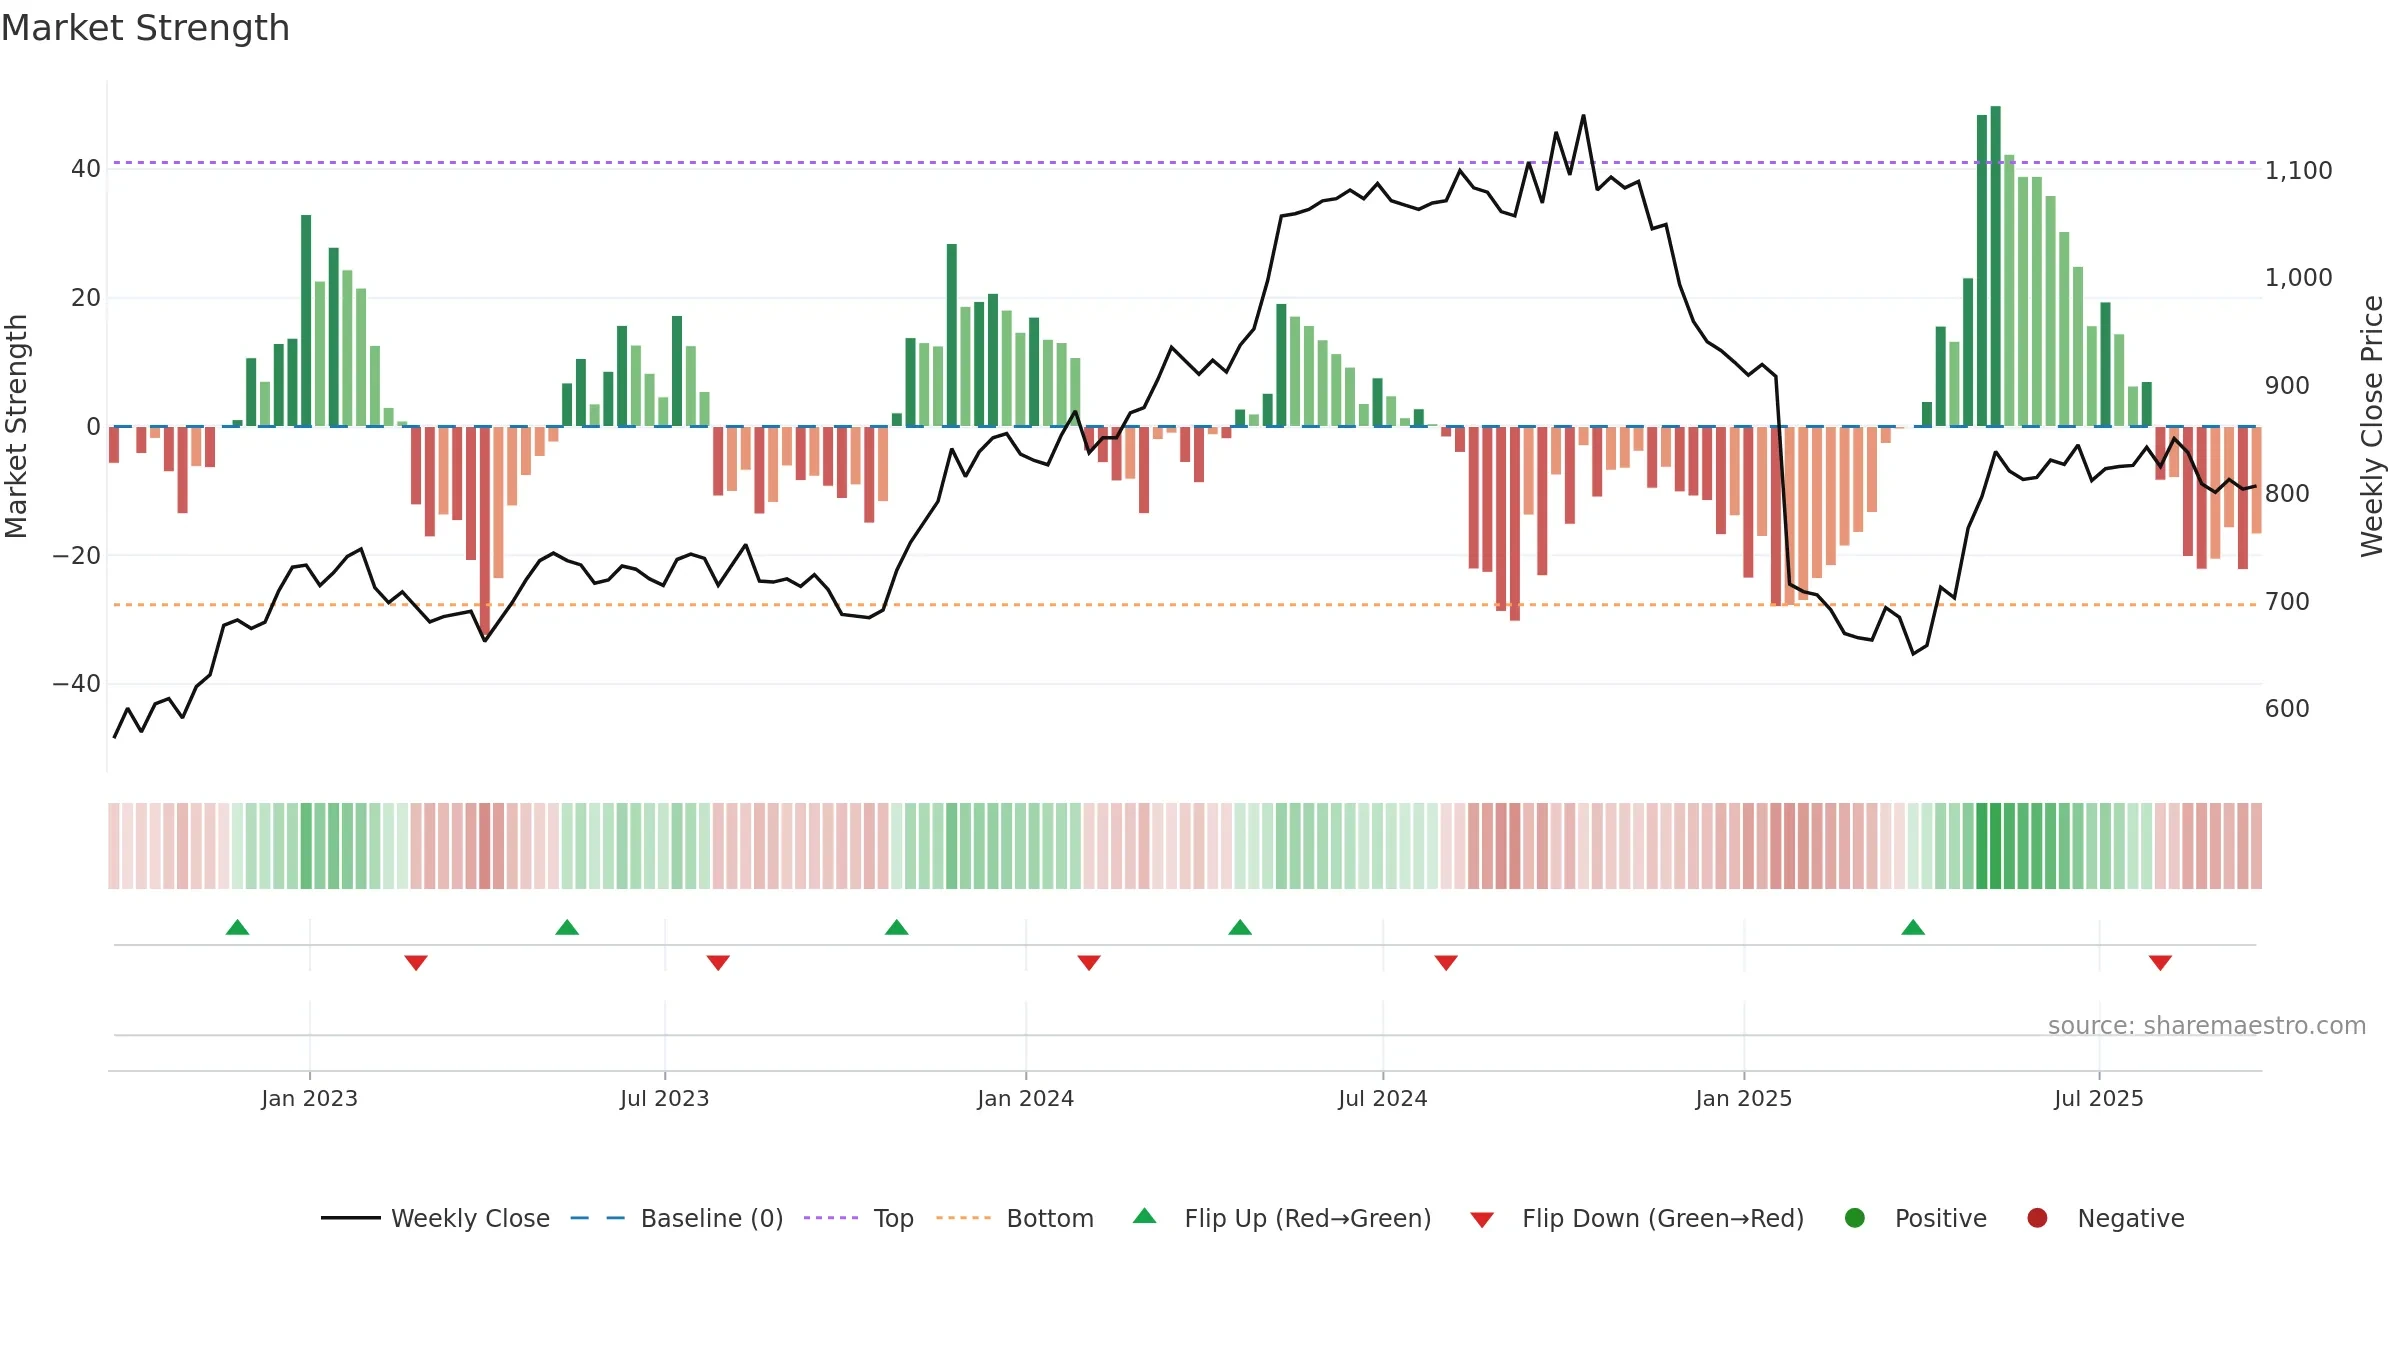Screen dimensions: 2400x1350
Task: Click the Weekly Close Price axis title
Action: click(2372, 426)
